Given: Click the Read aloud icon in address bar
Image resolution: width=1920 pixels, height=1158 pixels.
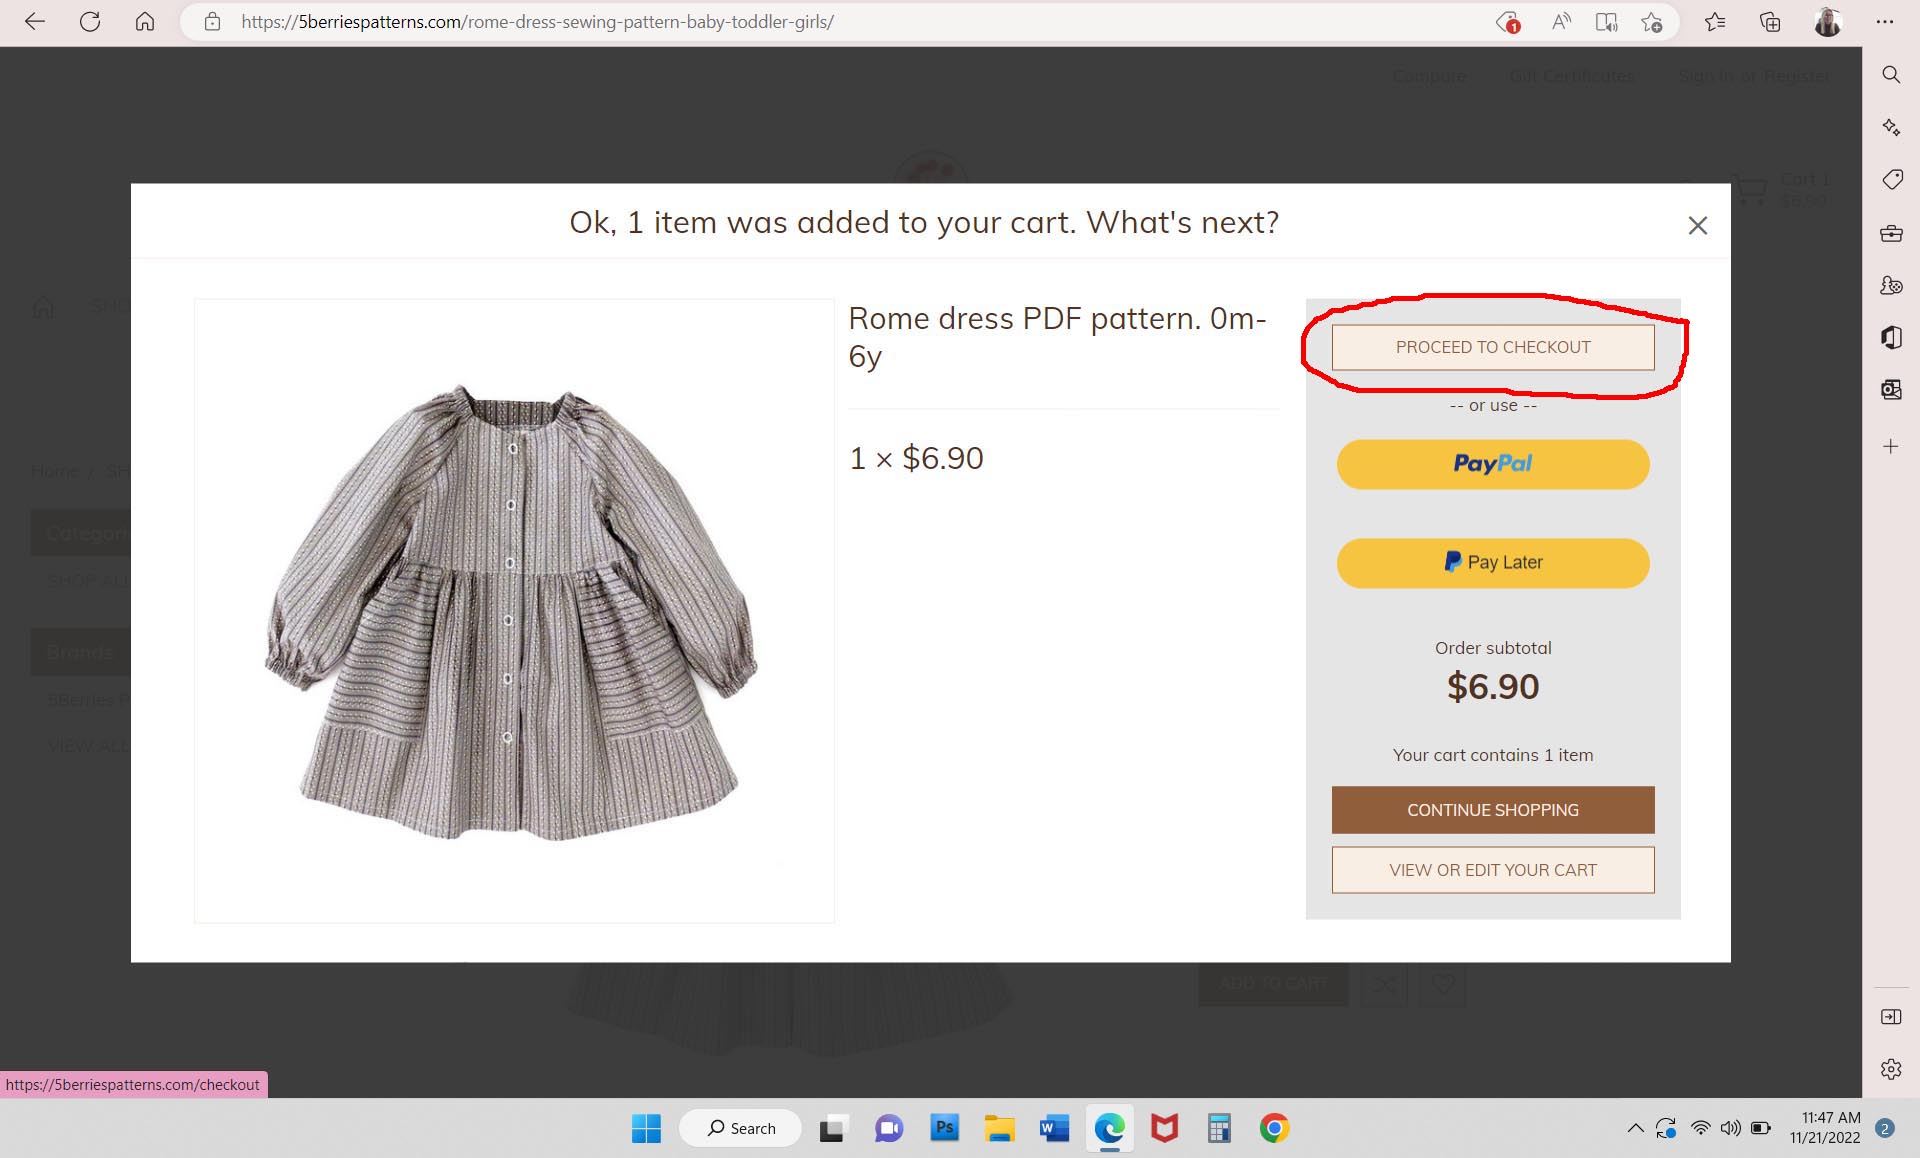Looking at the screenshot, I should pos(1560,21).
